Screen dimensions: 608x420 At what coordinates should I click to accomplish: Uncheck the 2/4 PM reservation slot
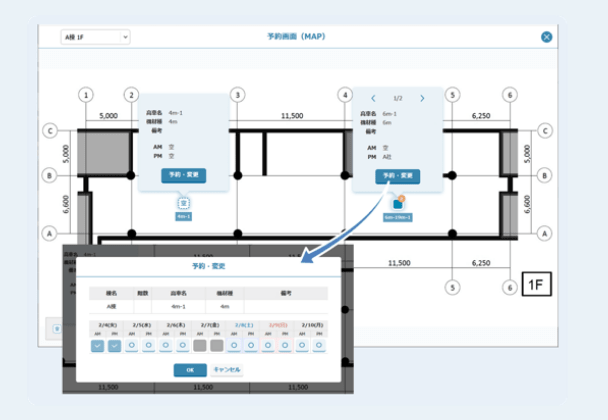coord(113,345)
